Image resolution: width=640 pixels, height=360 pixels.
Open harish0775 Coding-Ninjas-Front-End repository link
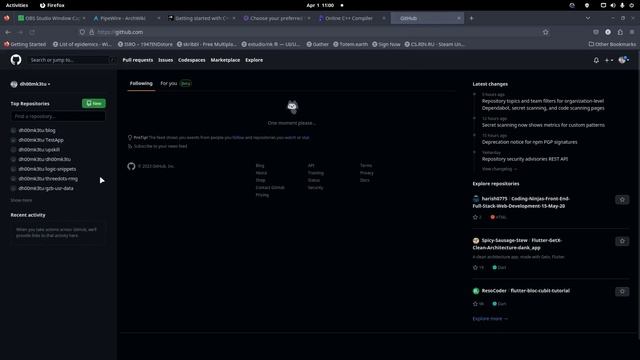[x=521, y=202]
